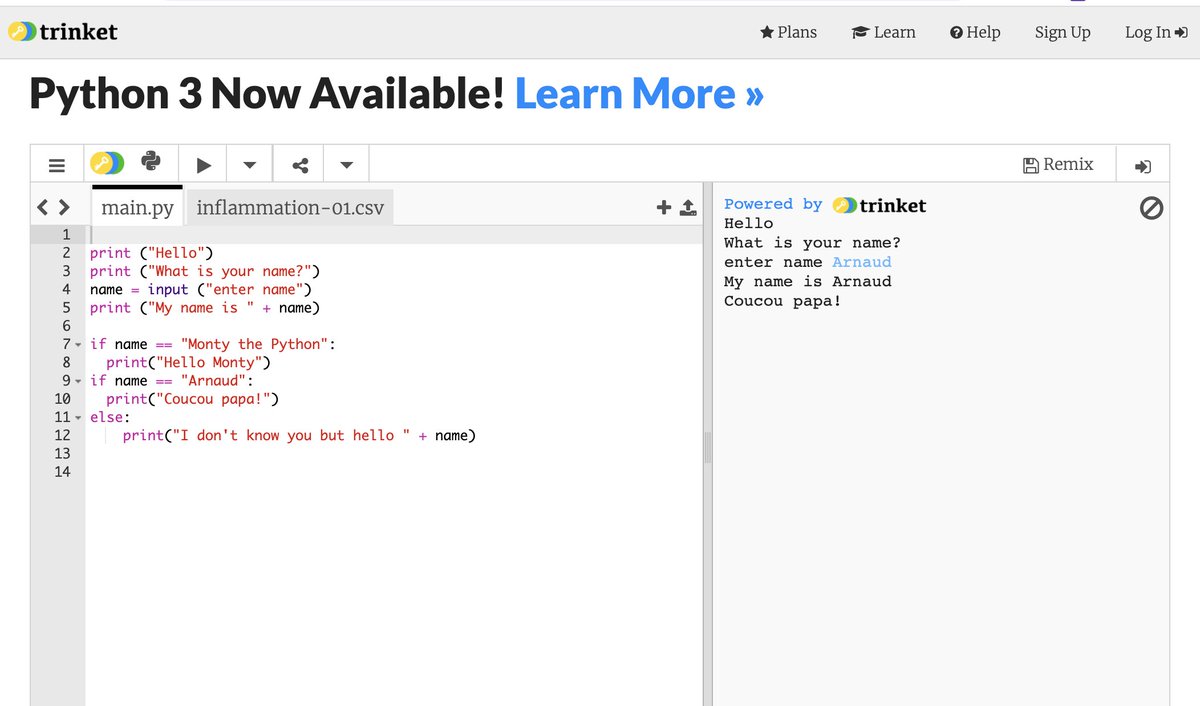1200x706 pixels.
Task: Click the Log In link
Action: point(1156,32)
